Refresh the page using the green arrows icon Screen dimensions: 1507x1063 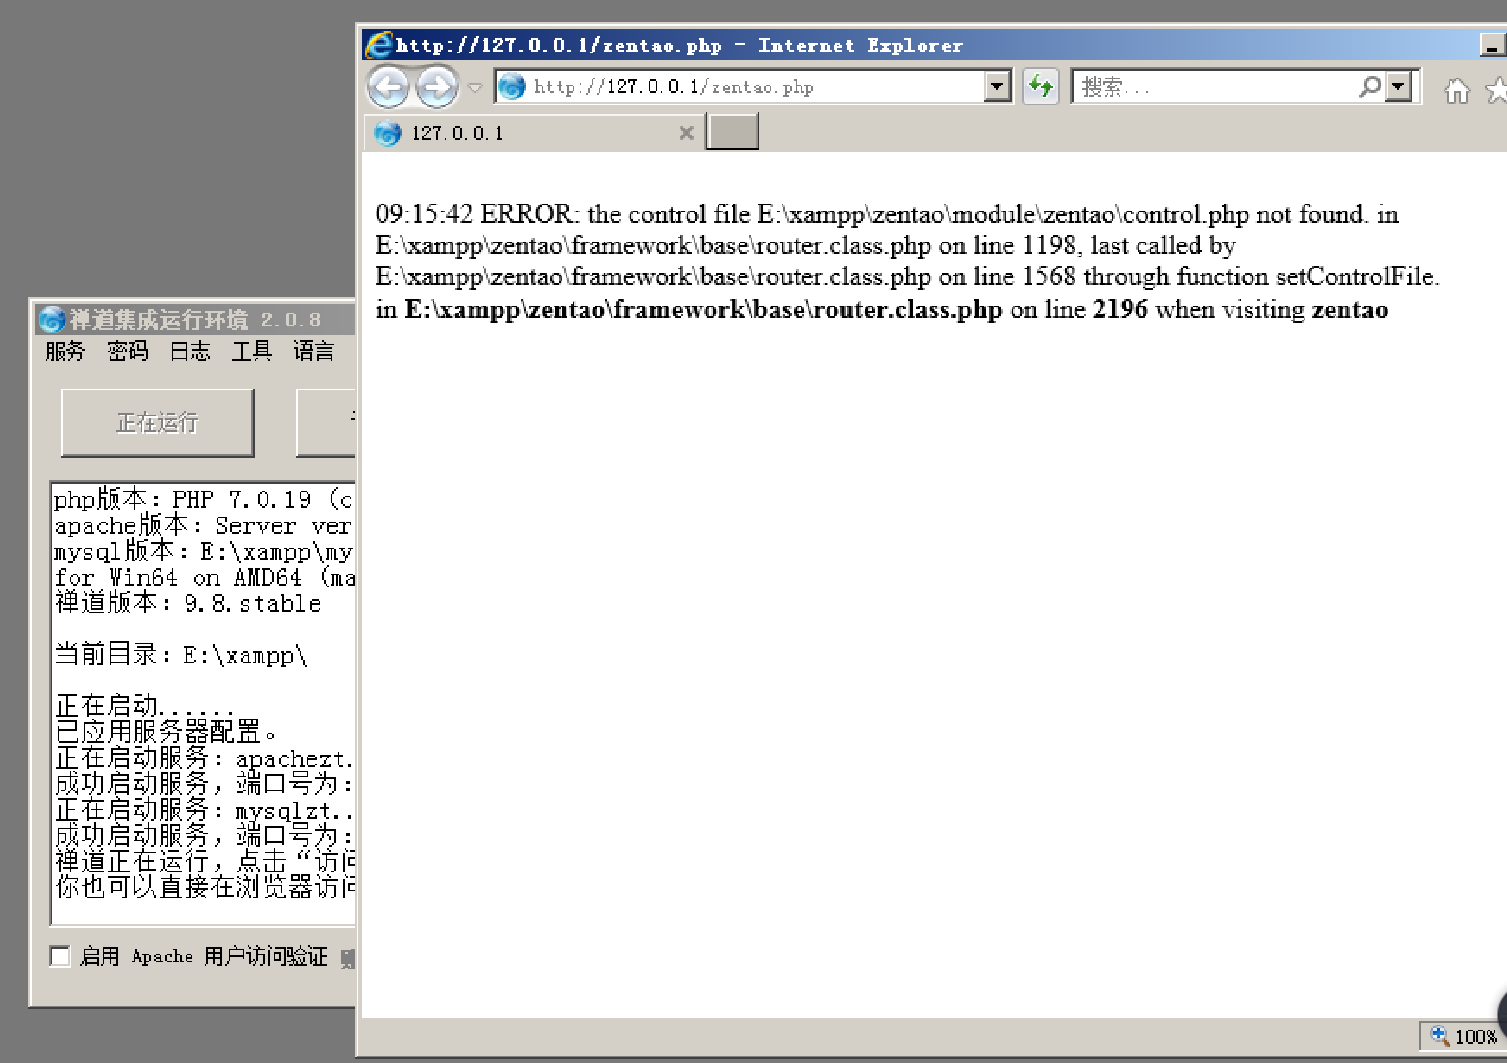coord(1041,87)
